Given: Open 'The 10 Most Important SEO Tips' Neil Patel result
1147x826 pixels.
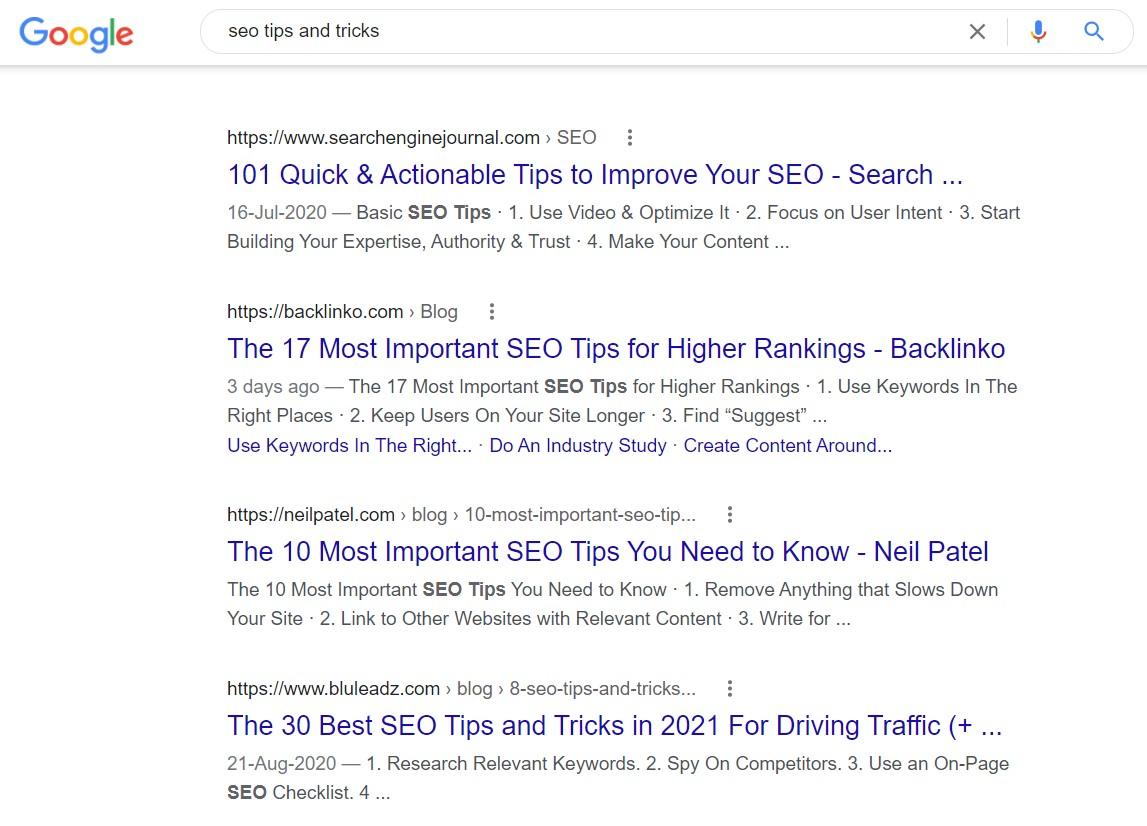Looking at the screenshot, I should [x=608, y=552].
